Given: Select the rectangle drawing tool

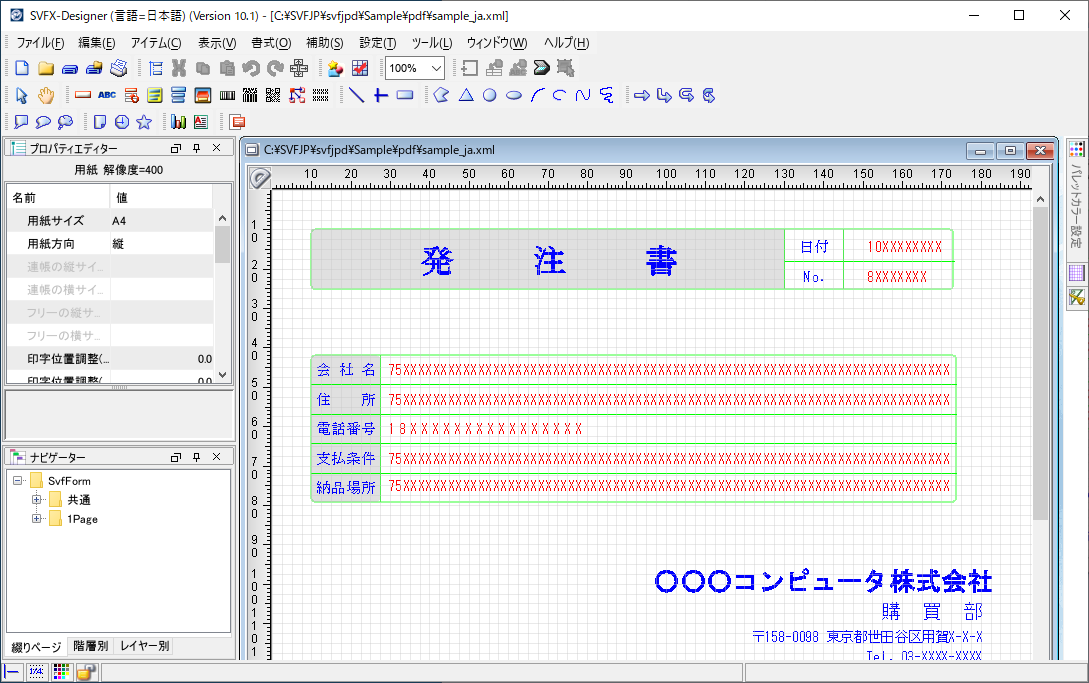Looking at the screenshot, I should tap(405, 95).
